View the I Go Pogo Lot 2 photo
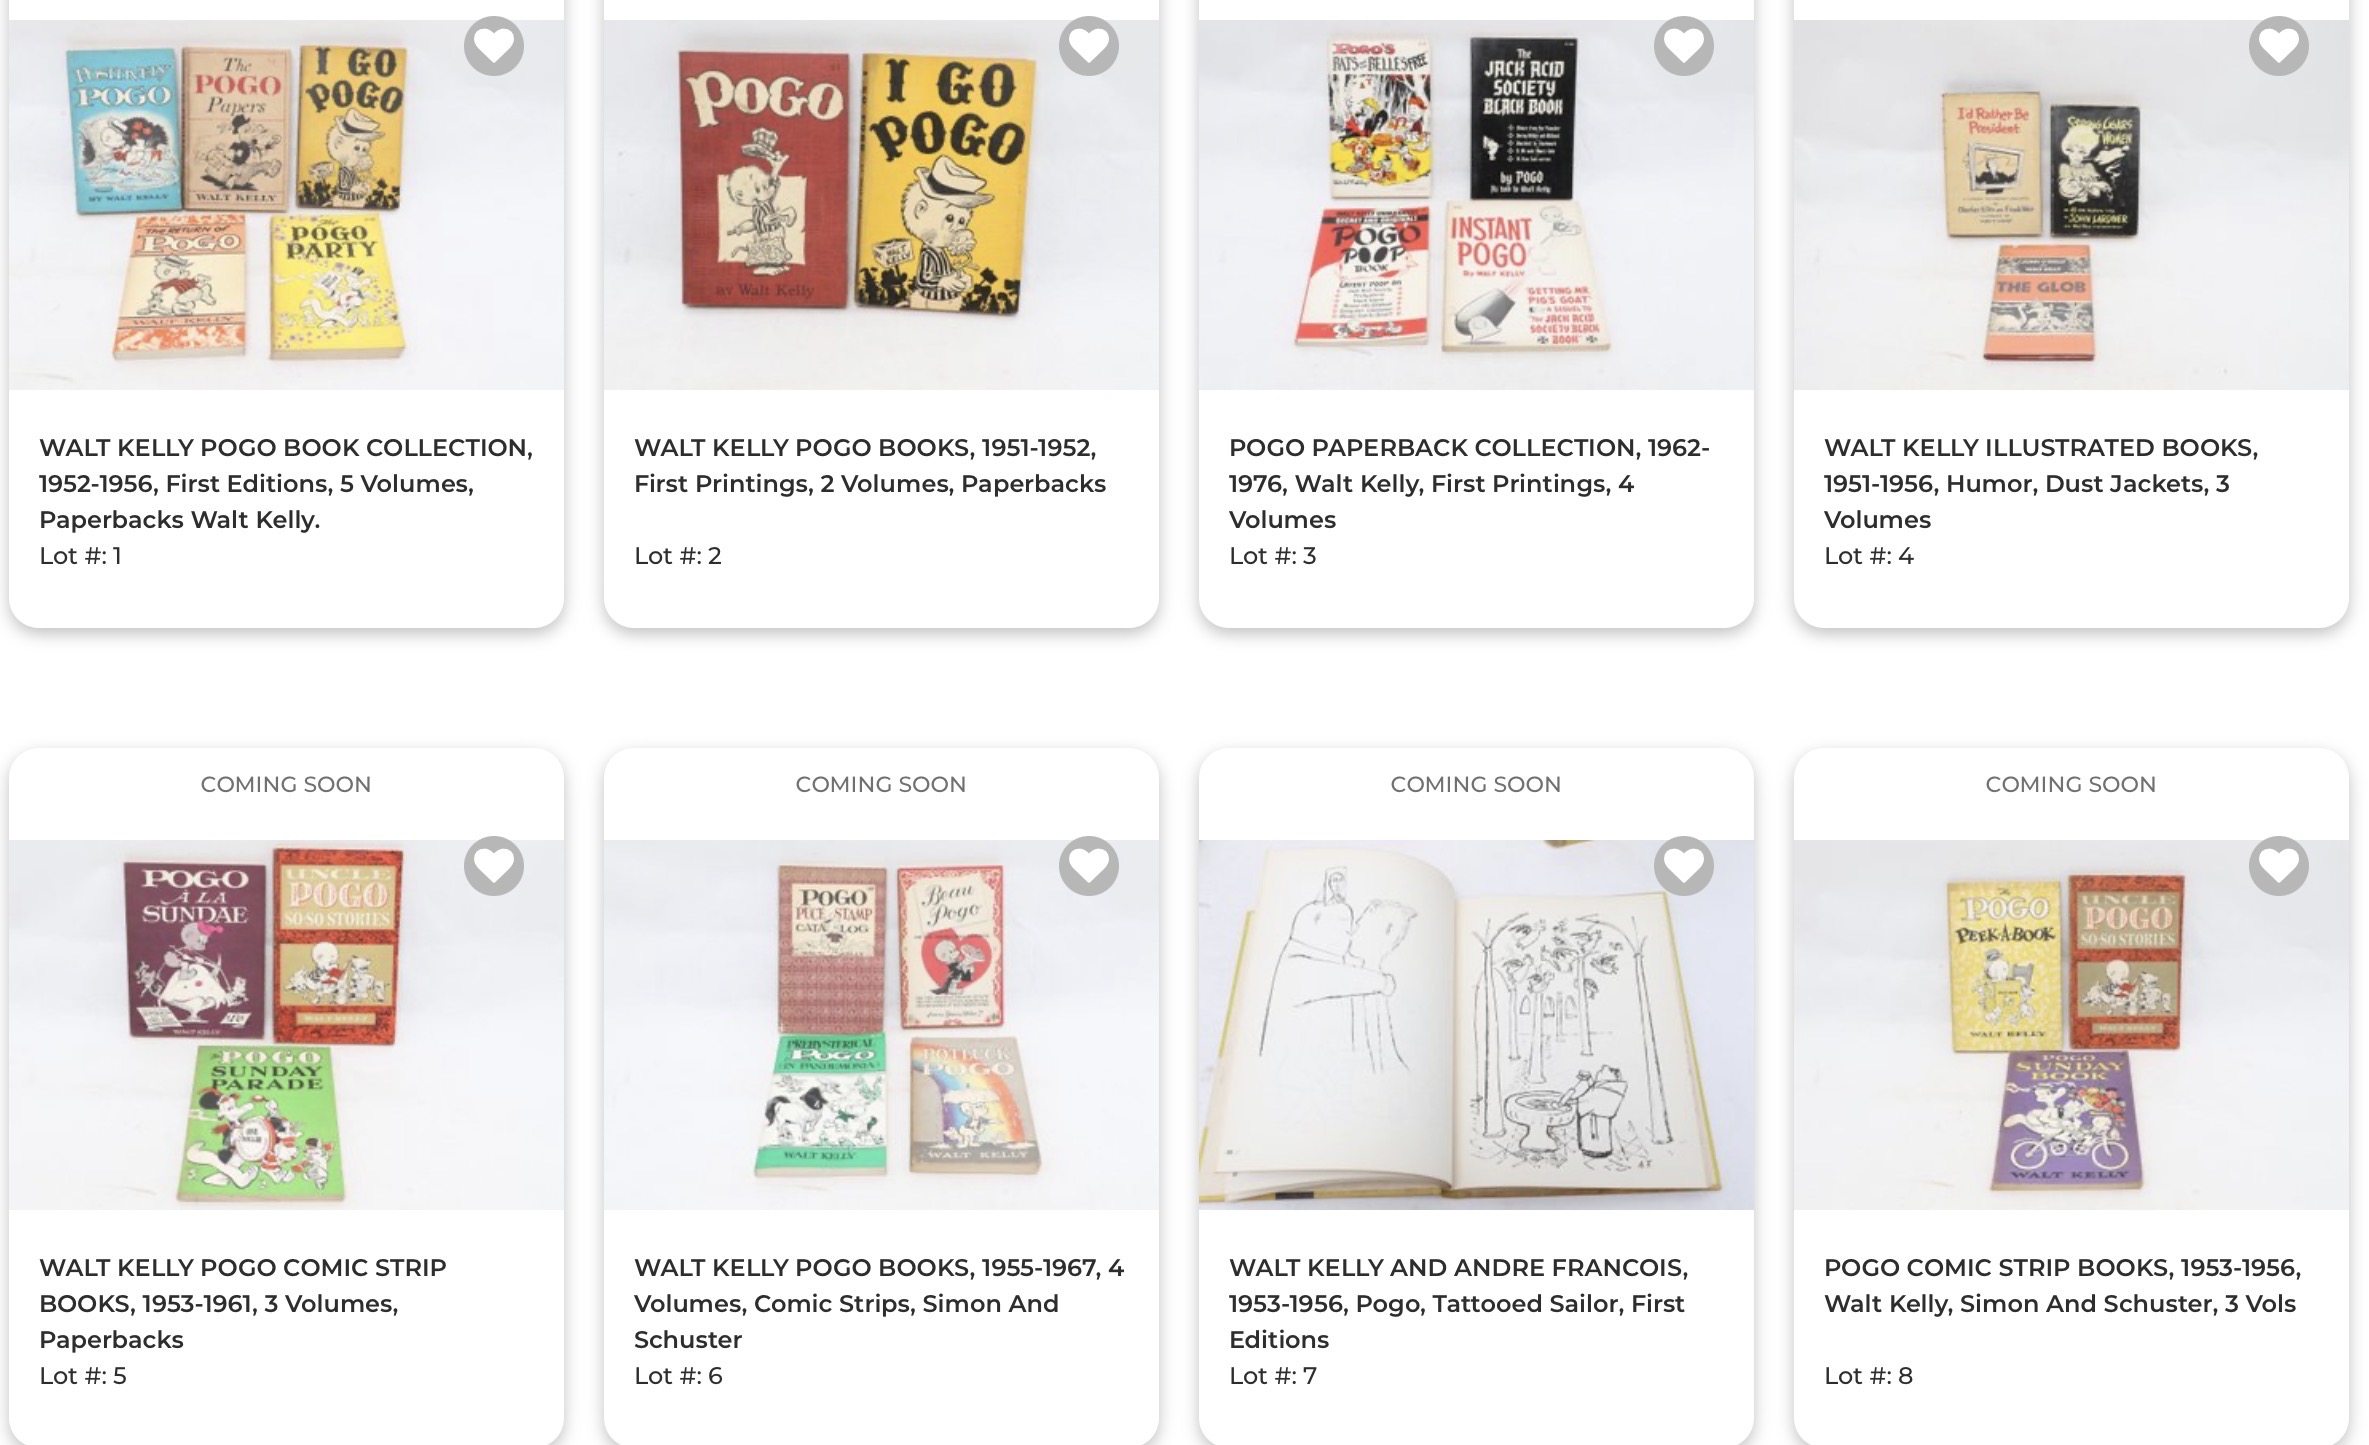This screenshot has height=1445, width=2369. (x=881, y=204)
